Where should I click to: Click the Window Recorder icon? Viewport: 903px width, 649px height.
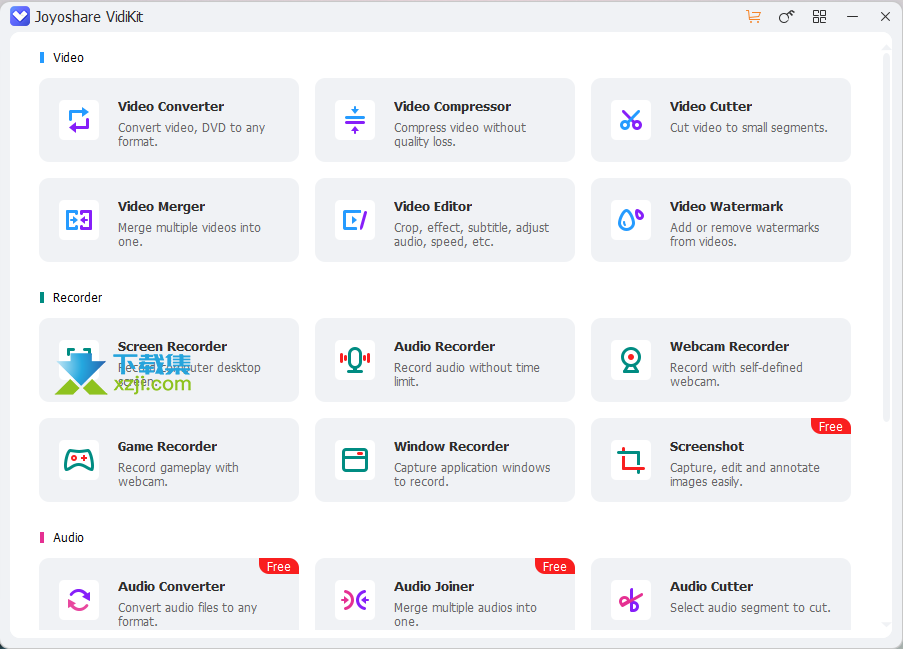(x=355, y=460)
